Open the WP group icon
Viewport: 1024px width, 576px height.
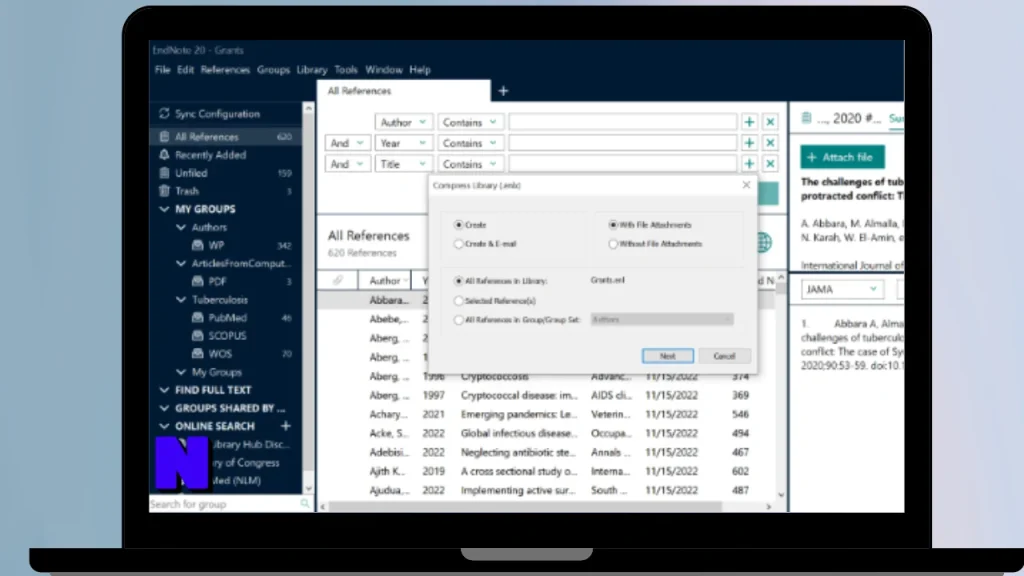point(197,246)
